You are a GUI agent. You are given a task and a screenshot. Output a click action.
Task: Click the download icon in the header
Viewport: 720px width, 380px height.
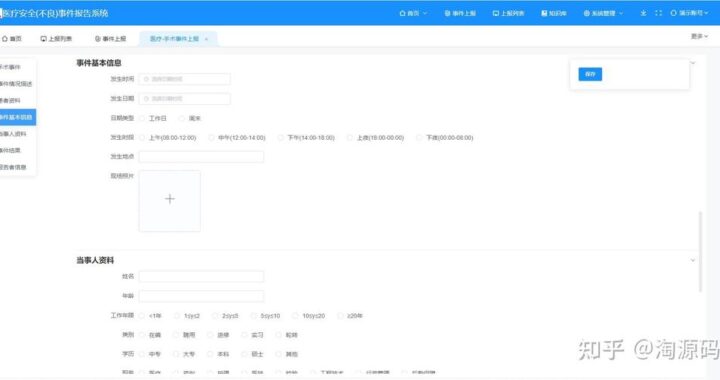[643, 13]
